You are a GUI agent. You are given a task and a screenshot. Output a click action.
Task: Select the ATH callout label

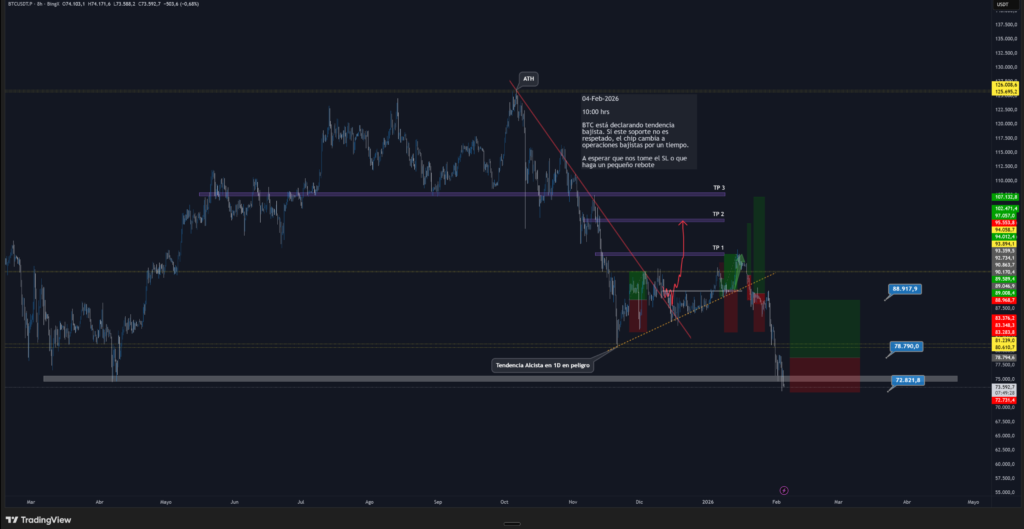click(528, 80)
